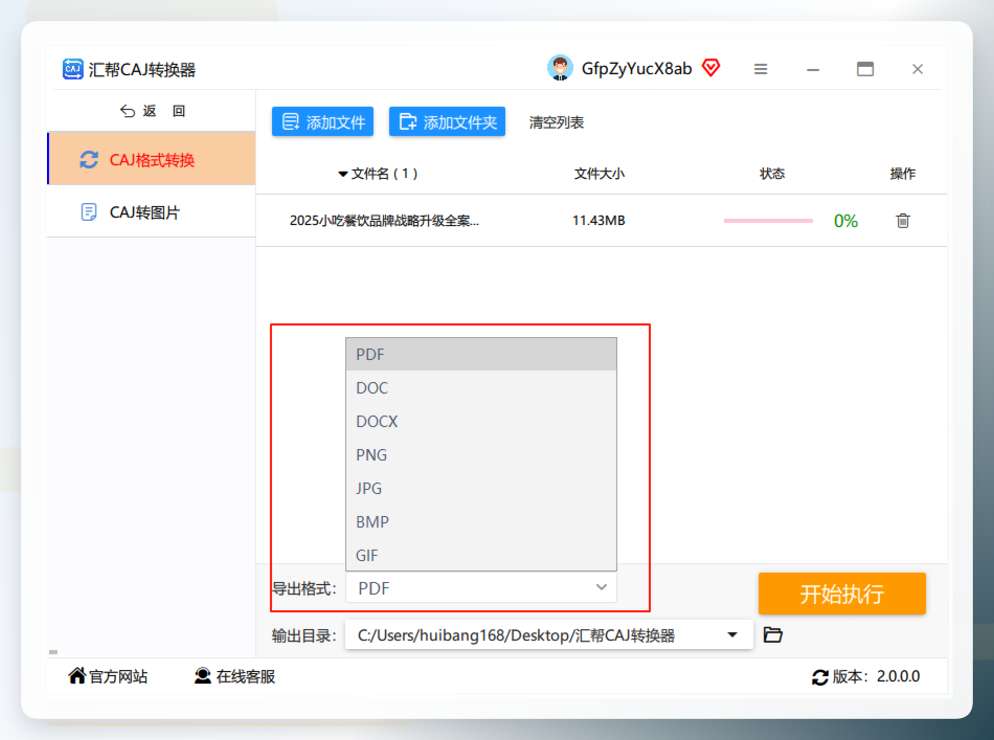Image resolution: width=994 pixels, height=740 pixels.
Task: Click the version number 2.0.0.0
Action: [x=898, y=677]
